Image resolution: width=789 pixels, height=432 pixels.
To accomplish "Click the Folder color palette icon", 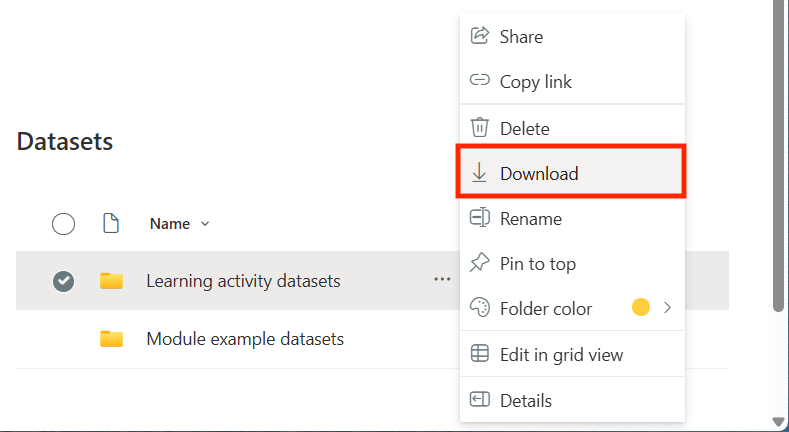I will (x=480, y=308).
